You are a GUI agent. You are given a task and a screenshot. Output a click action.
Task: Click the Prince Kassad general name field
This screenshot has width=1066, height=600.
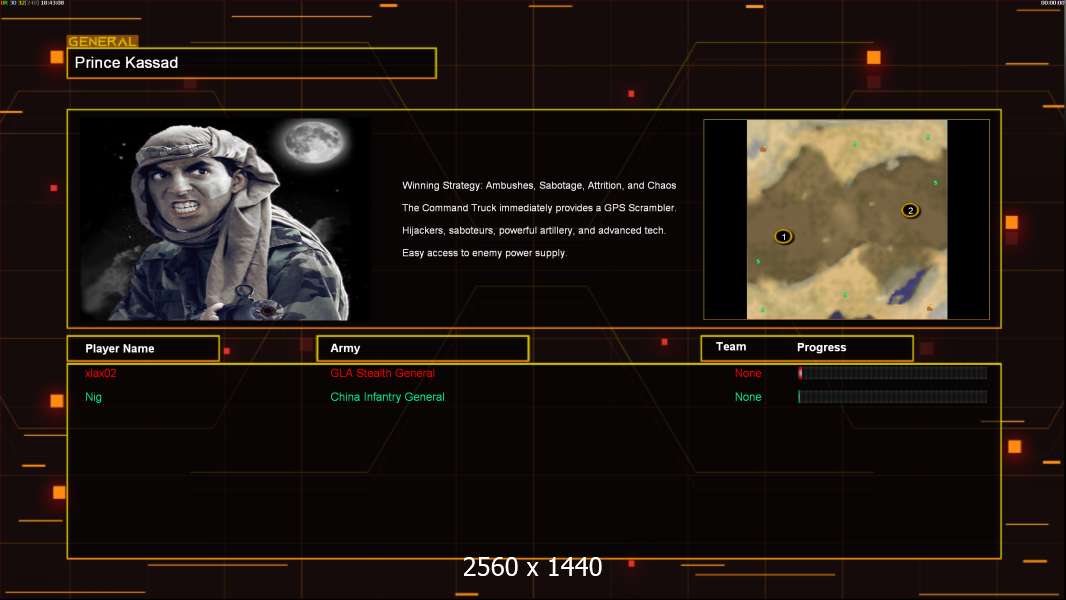(252, 63)
